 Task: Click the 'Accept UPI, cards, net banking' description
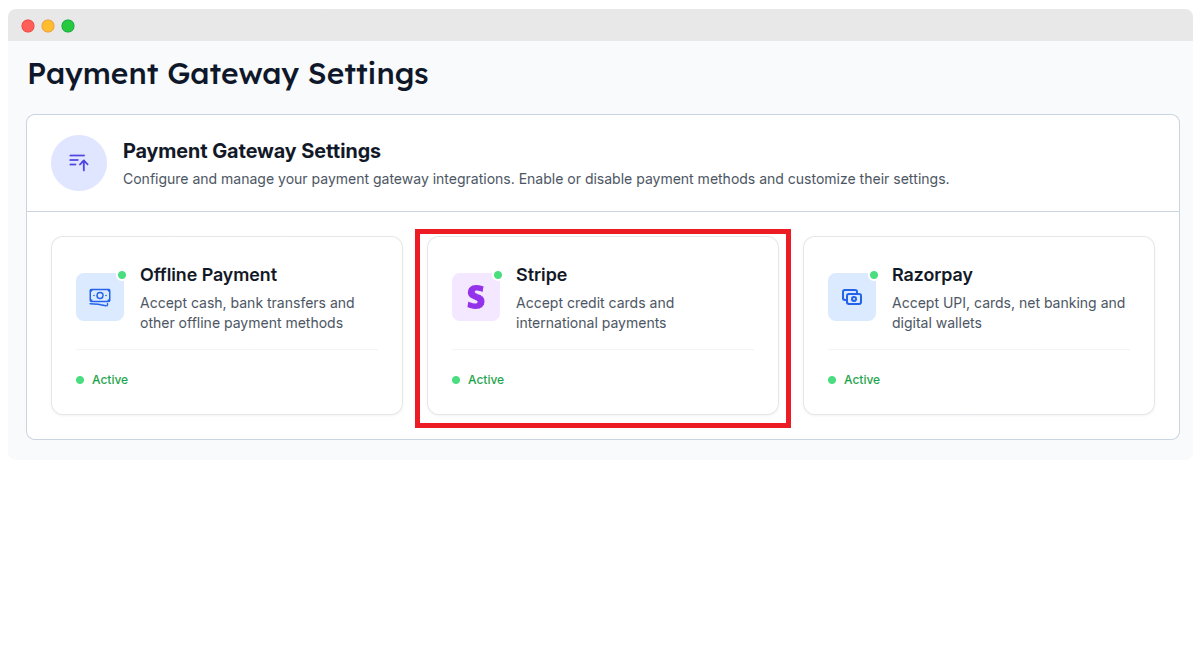(x=1008, y=313)
